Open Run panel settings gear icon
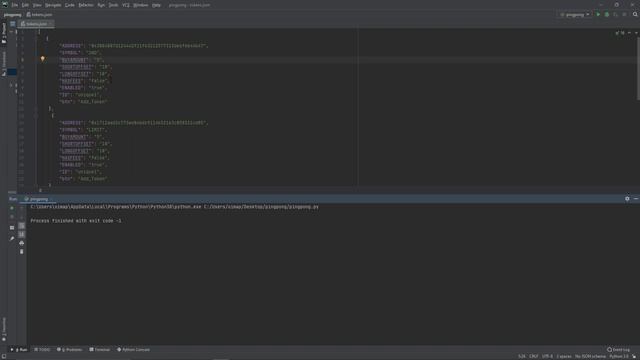Viewport: 640px width, 360px height. [x=627, y=199]
